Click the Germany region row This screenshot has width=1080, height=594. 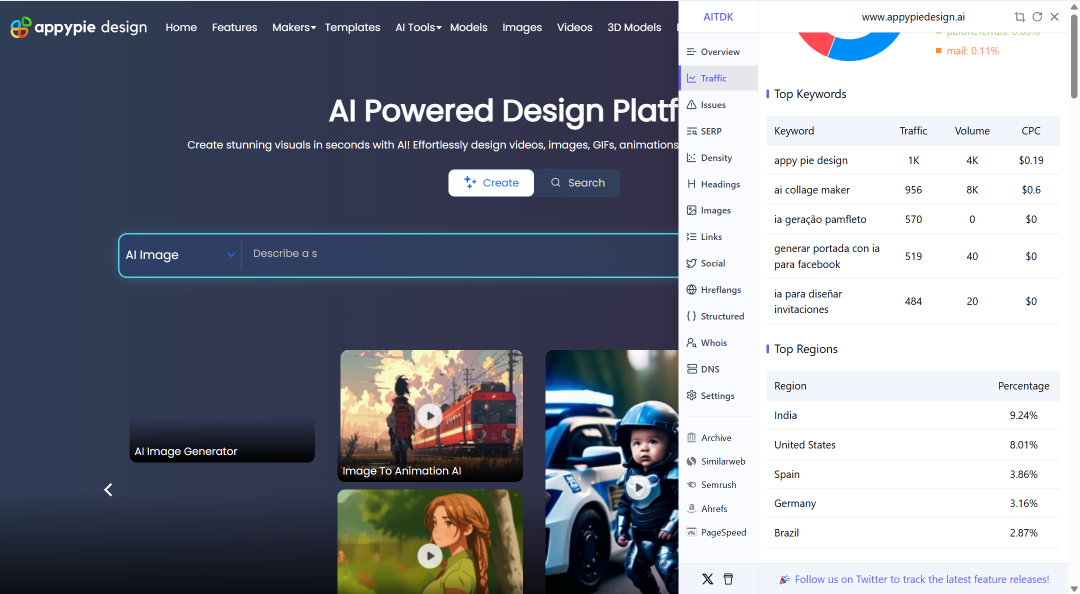(x=913, y=504)
